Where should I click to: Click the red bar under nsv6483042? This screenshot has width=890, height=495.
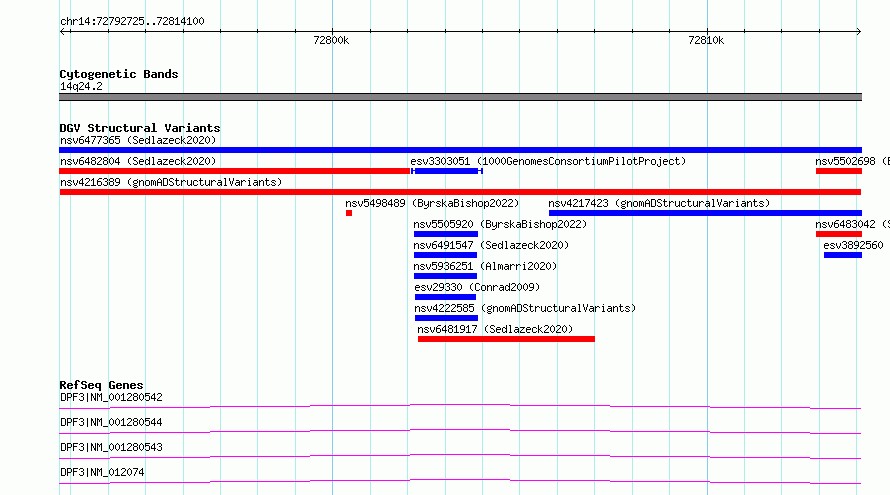click(839, 234)
